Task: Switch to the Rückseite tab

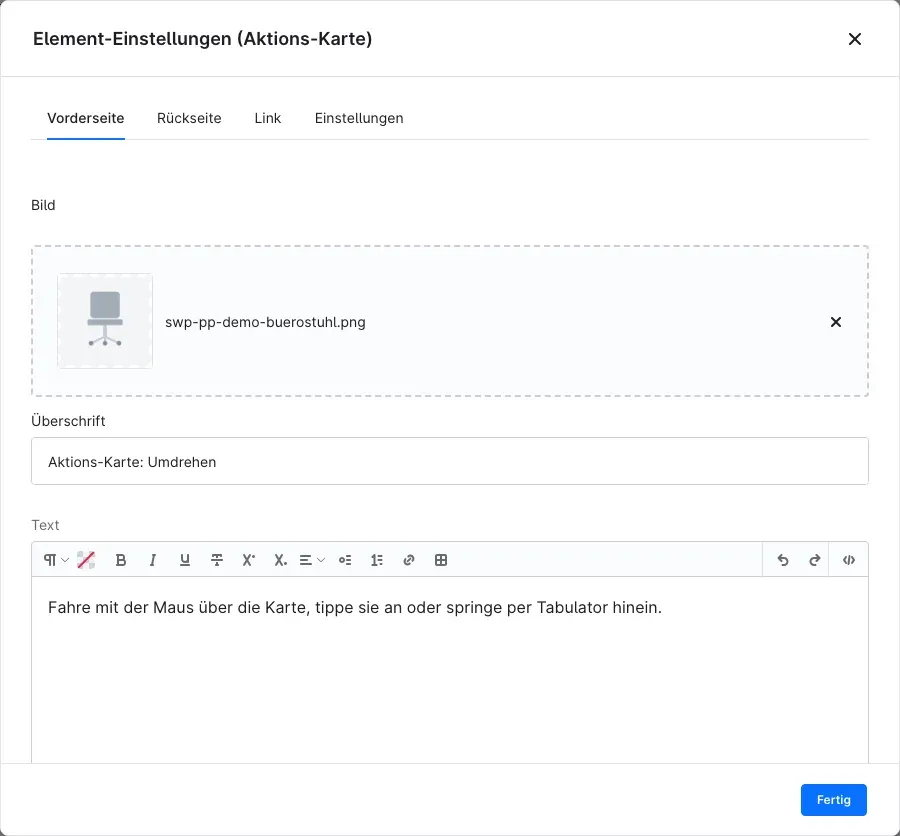Action: click(189, 118)
